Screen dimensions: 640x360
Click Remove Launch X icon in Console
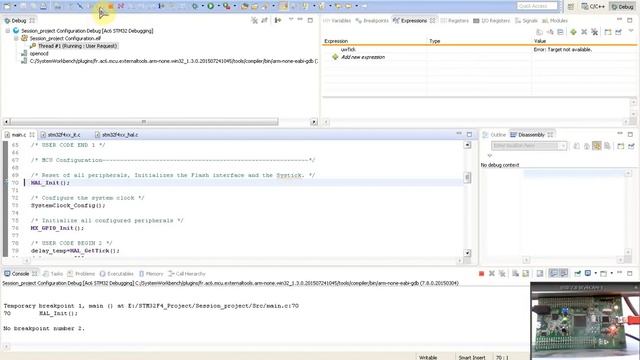point(492,273)
